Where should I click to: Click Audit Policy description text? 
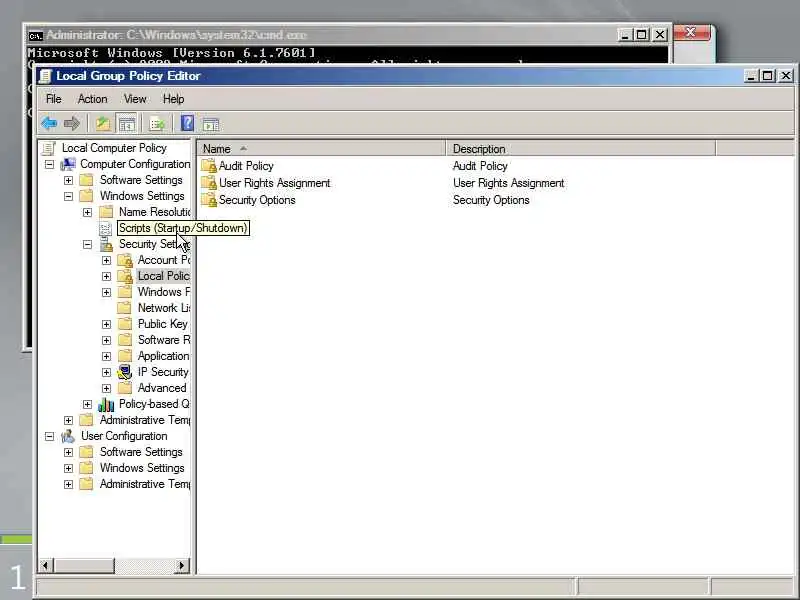click(x=480, y=166)
